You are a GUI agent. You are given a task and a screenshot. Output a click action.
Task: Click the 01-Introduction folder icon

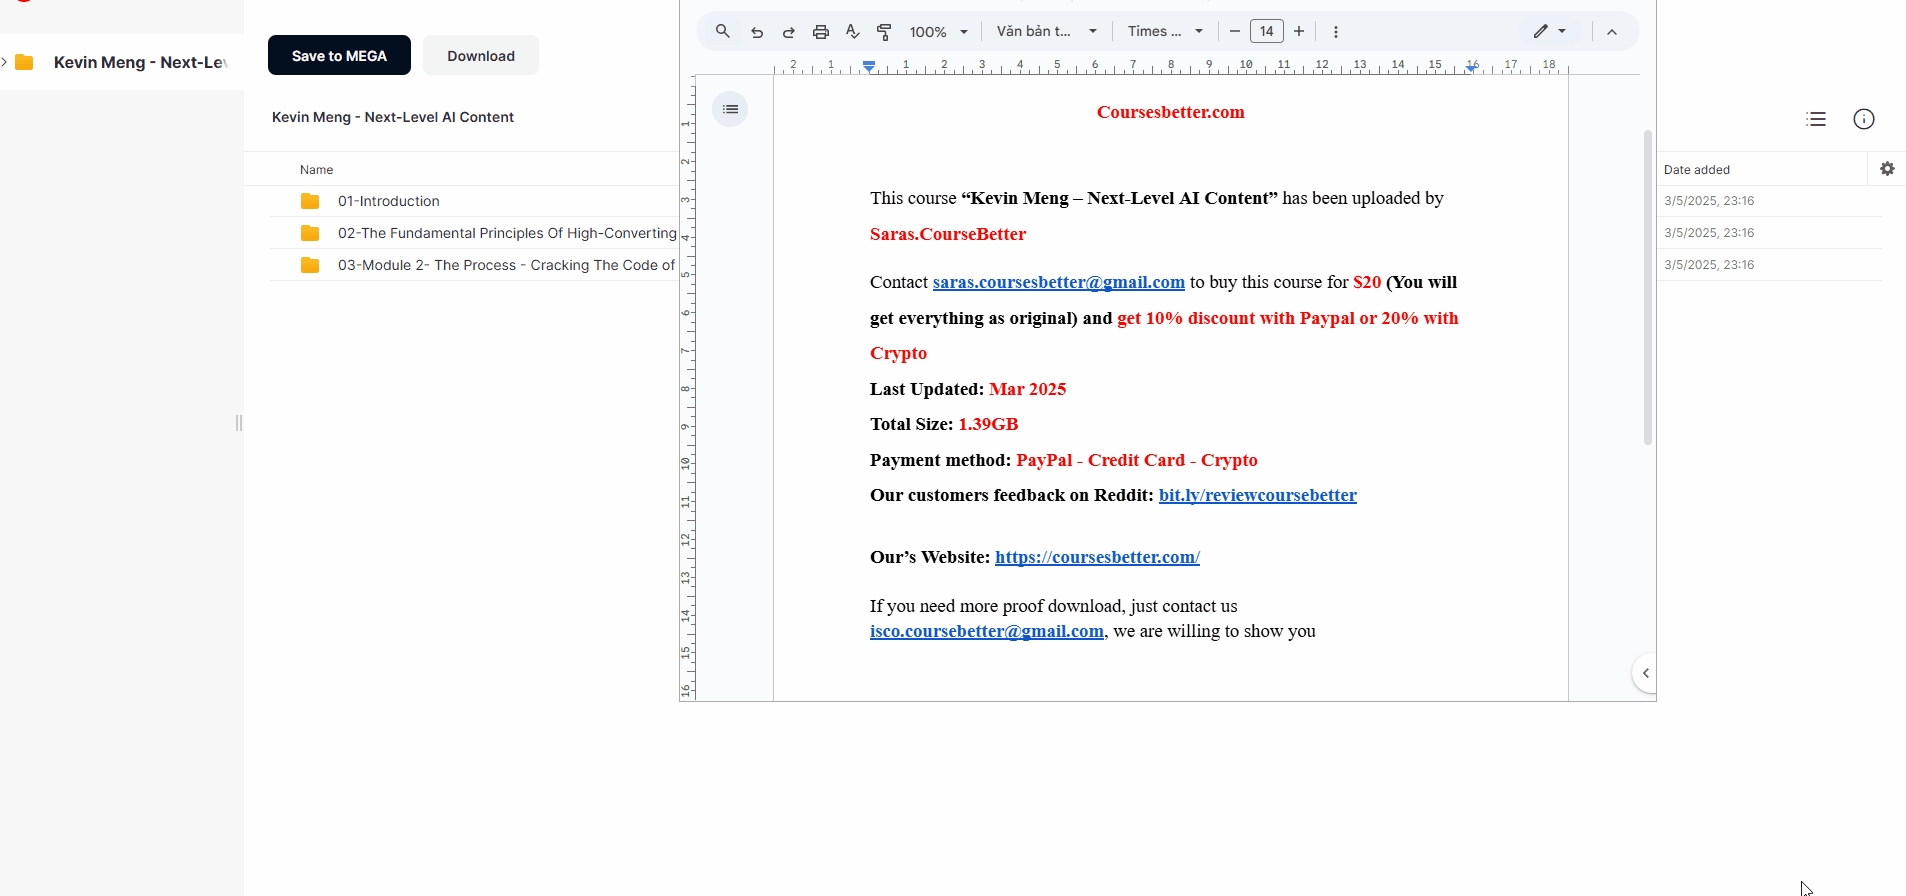[x=310, y=201]
